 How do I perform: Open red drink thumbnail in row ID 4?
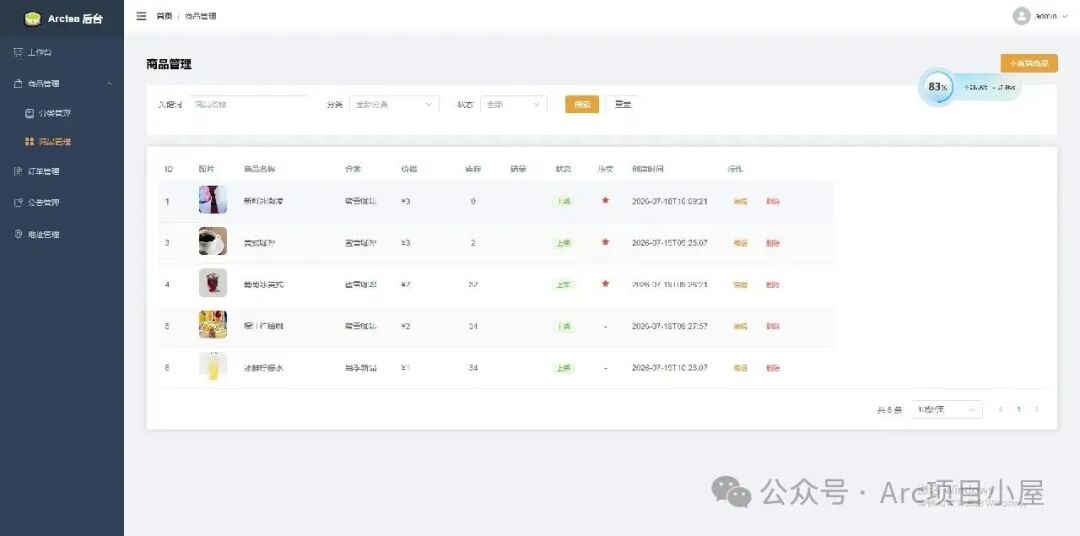213,283
